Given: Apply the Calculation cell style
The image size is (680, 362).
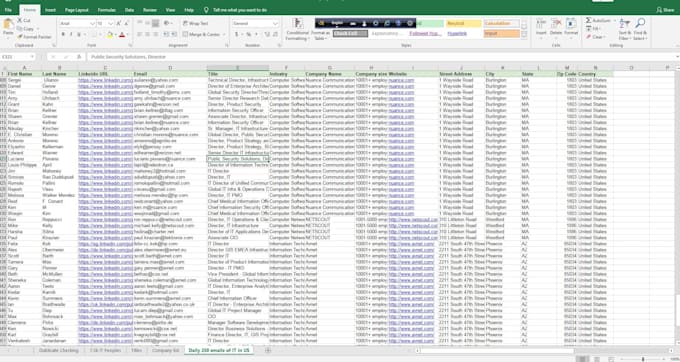Looking at the screenshot, I should (x=501, y=23).
